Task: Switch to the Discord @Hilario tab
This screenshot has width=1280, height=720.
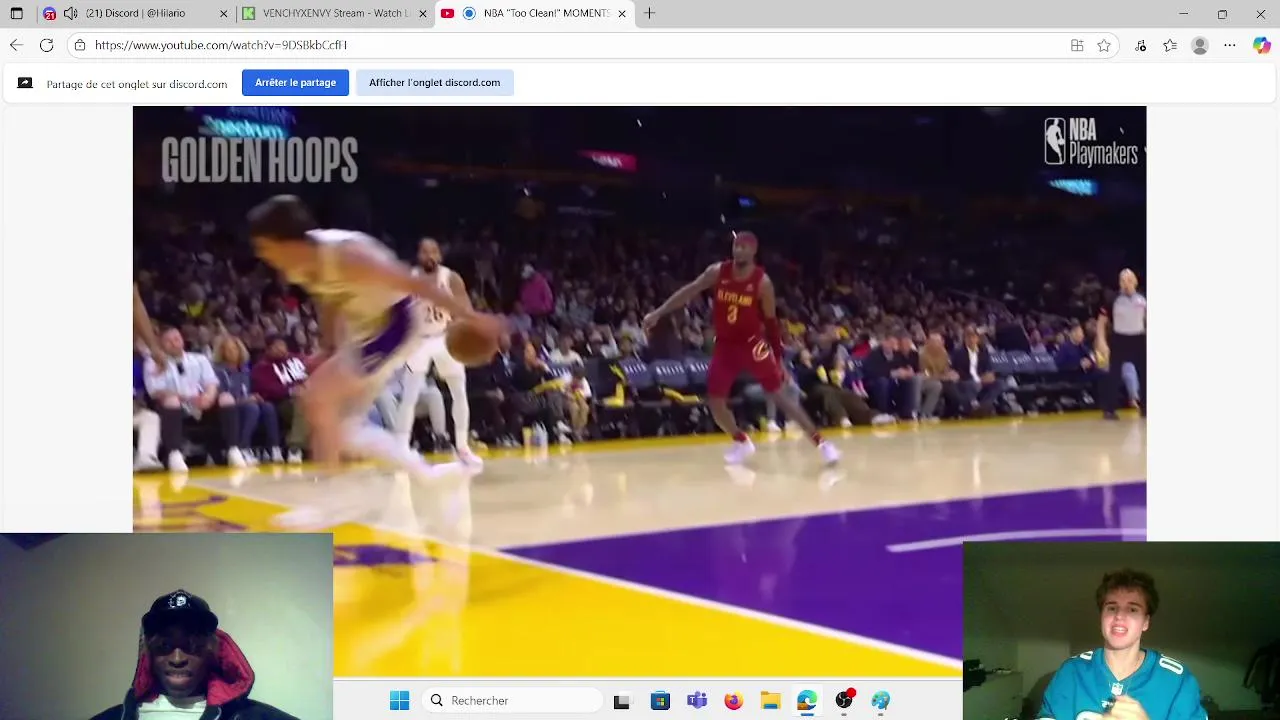Action: 135,14
